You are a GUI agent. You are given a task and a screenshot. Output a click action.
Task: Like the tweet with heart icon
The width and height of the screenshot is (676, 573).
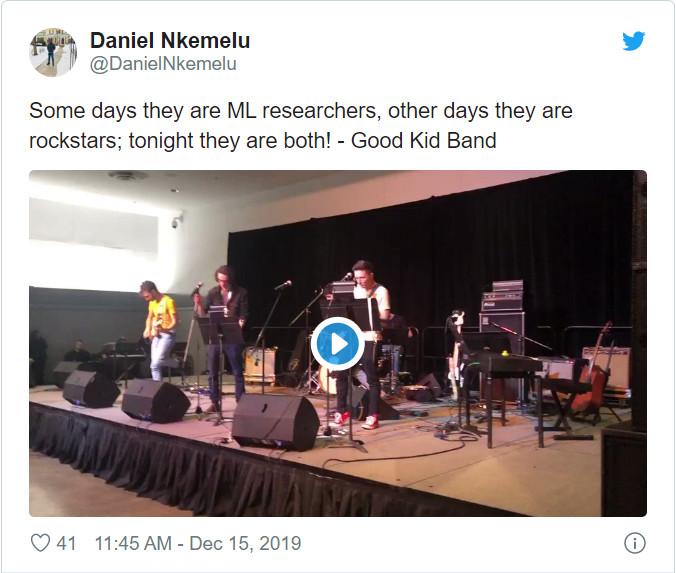pyautogui.click(x=41, y=543)
